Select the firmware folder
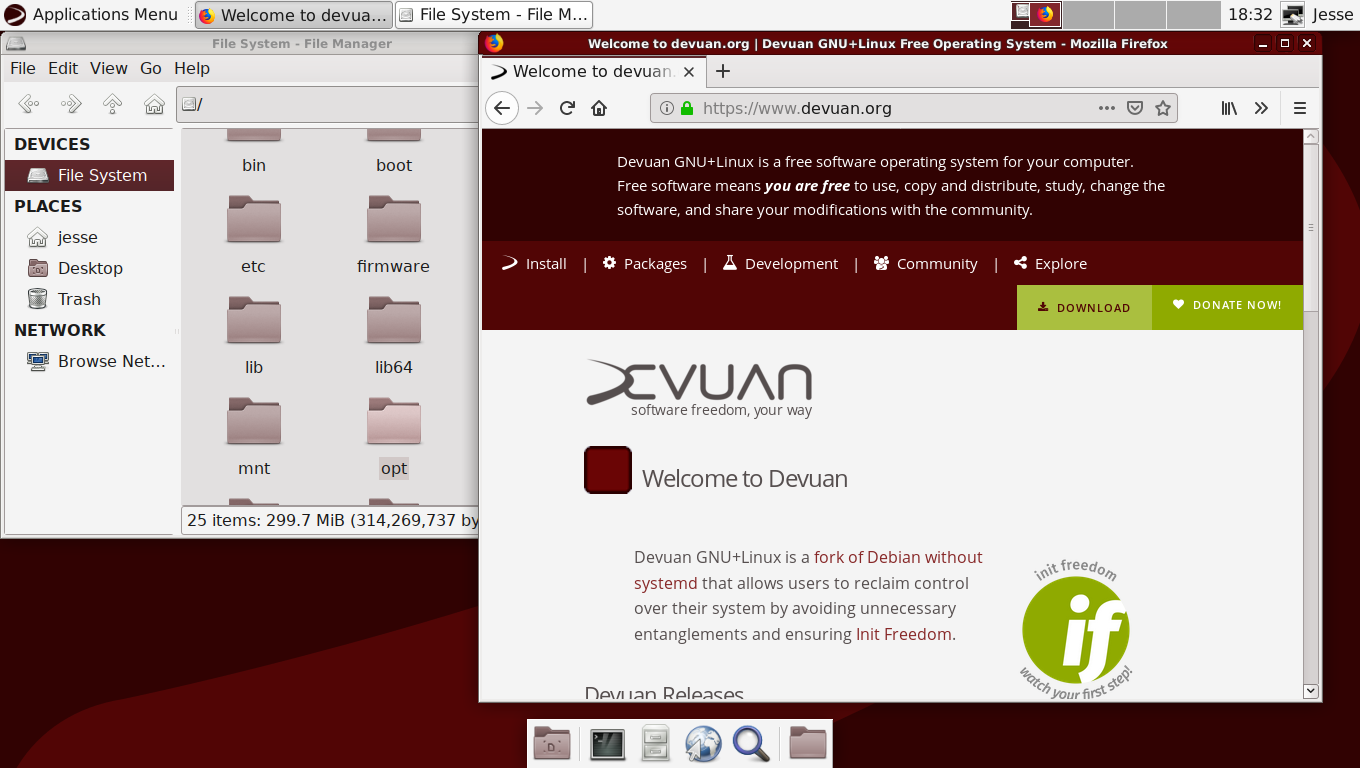Viewport: 1360px width, 768px height. tap(394, 234)
